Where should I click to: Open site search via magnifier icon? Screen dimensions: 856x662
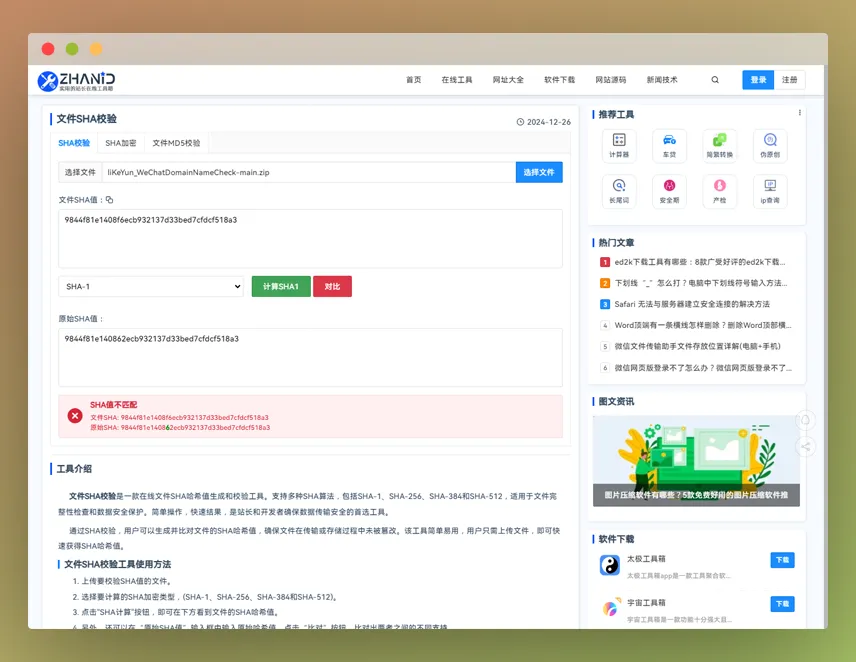714,79
